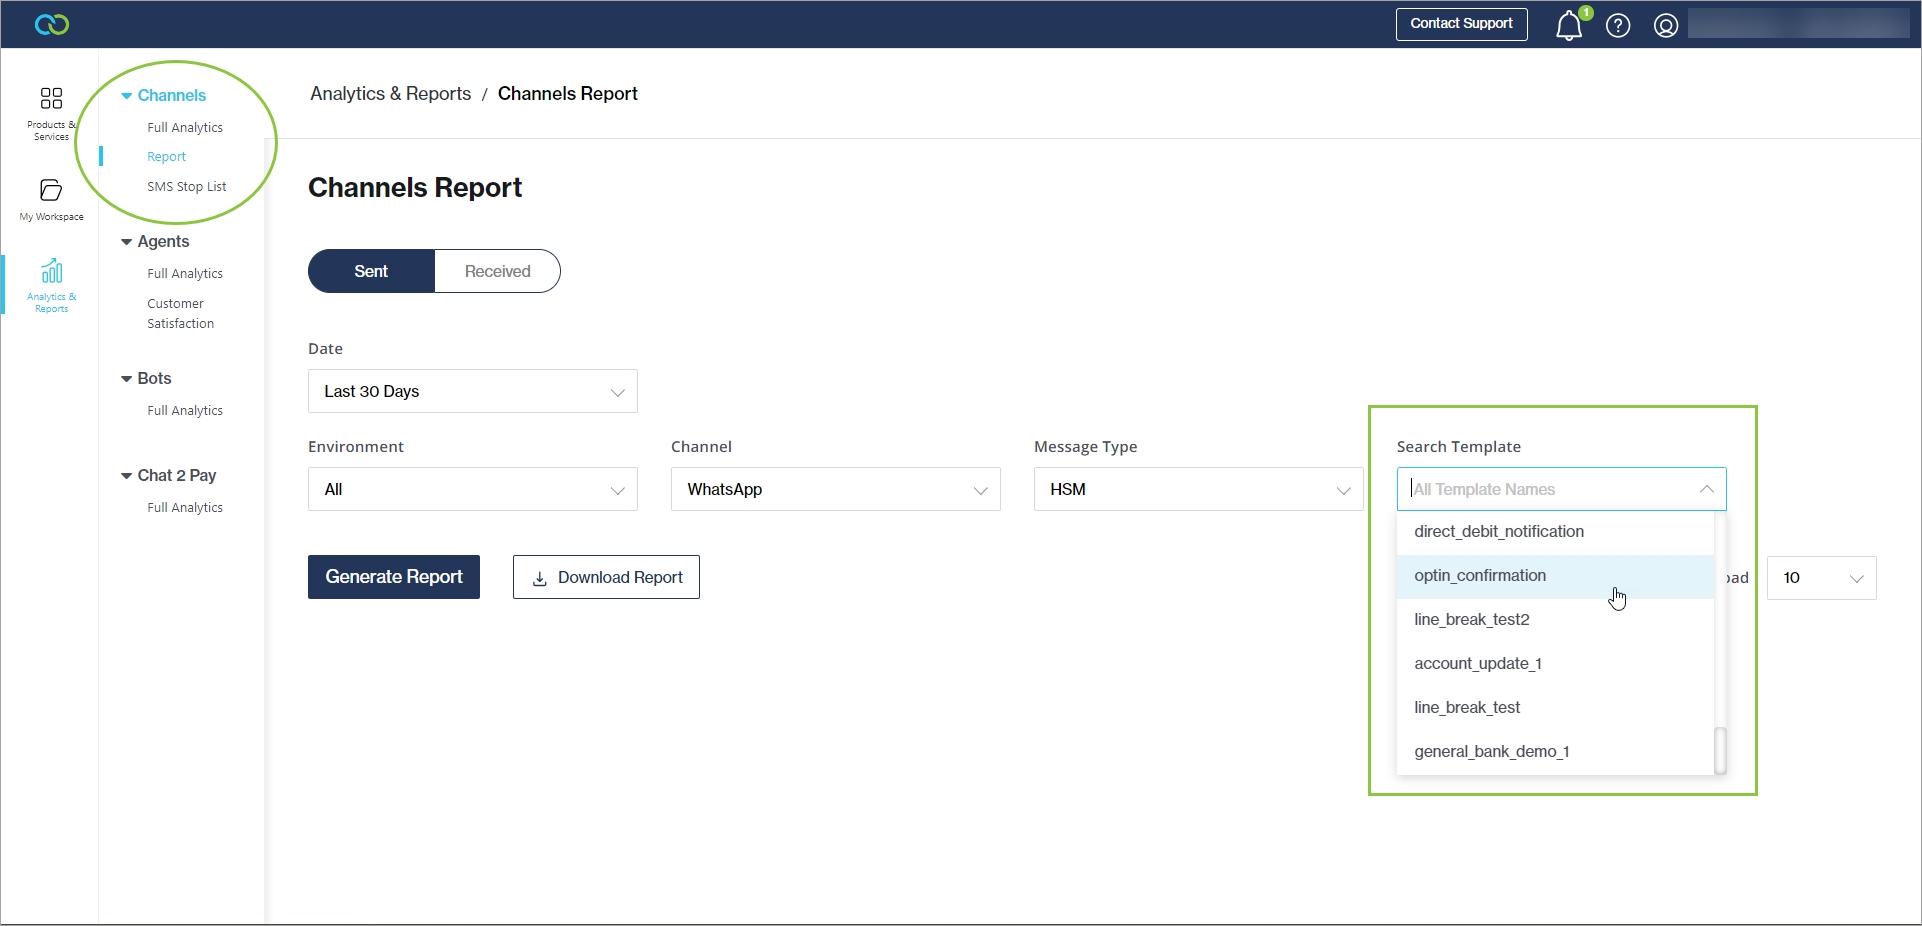Image resolution: width=1922 pixels, height=926 pixels.
Task: Click the logo icon in header
Action: [x=51, y=24]
